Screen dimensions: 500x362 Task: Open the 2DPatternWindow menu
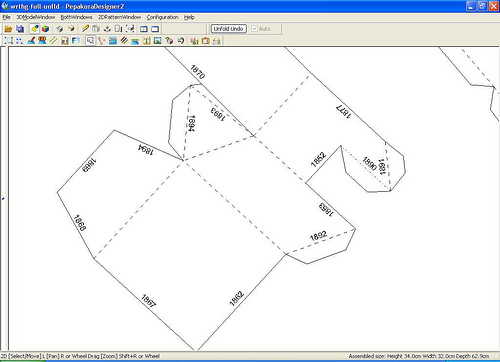coord(119,17)
